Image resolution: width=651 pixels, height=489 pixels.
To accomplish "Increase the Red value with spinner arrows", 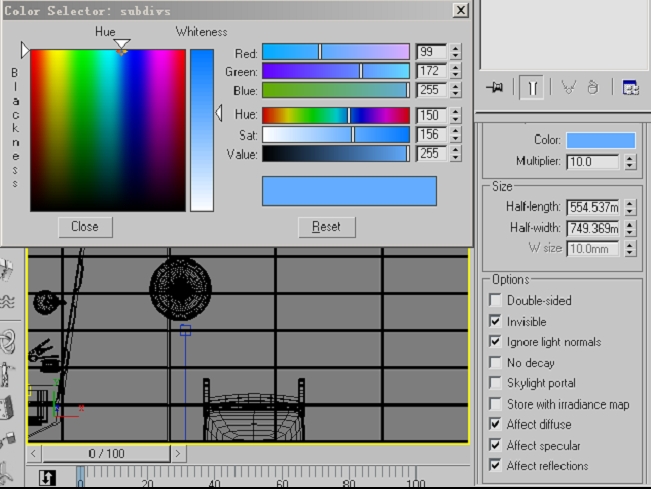I will pyautogui.click(x=456, y=48).
